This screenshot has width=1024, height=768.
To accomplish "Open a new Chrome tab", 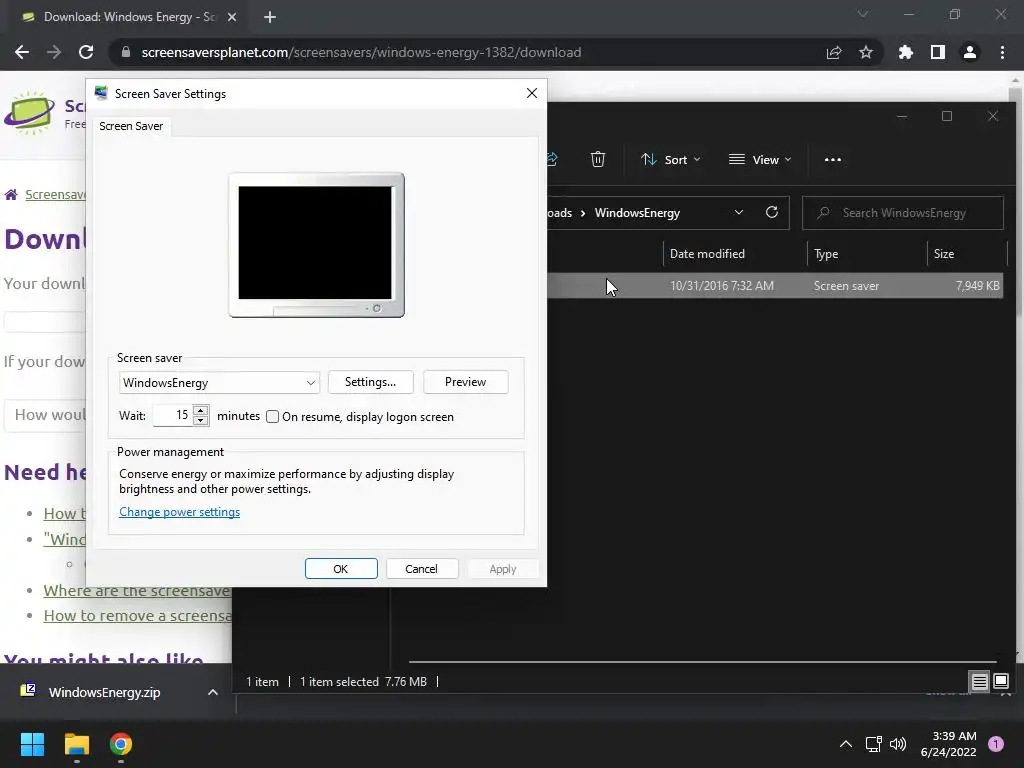I will 270,17.
